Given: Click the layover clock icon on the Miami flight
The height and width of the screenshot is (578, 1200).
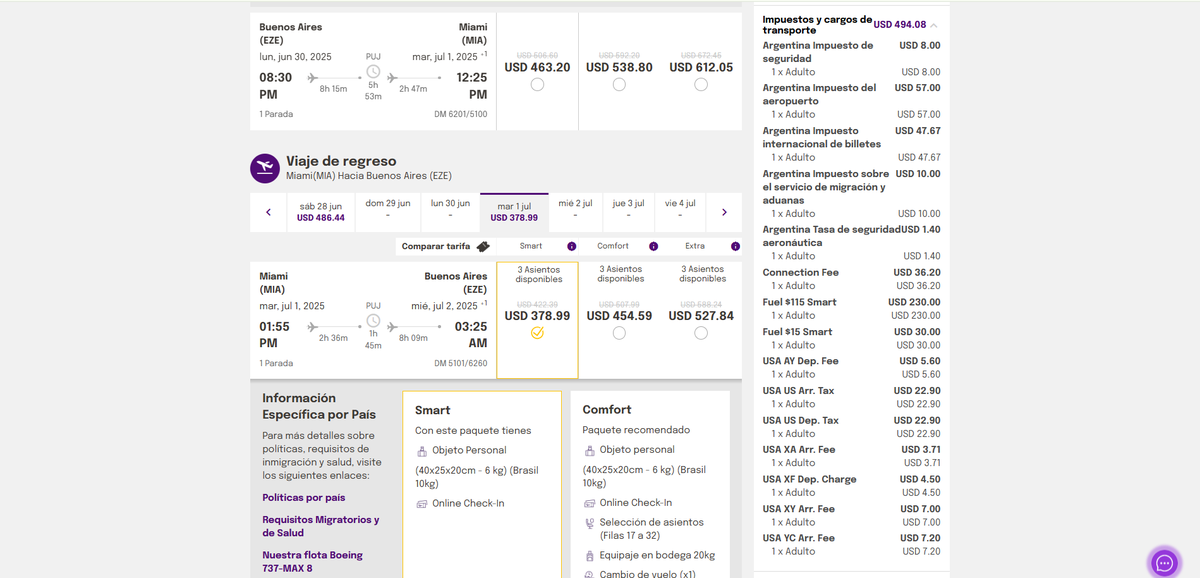Looking at the screenshot, I should 373,320.
